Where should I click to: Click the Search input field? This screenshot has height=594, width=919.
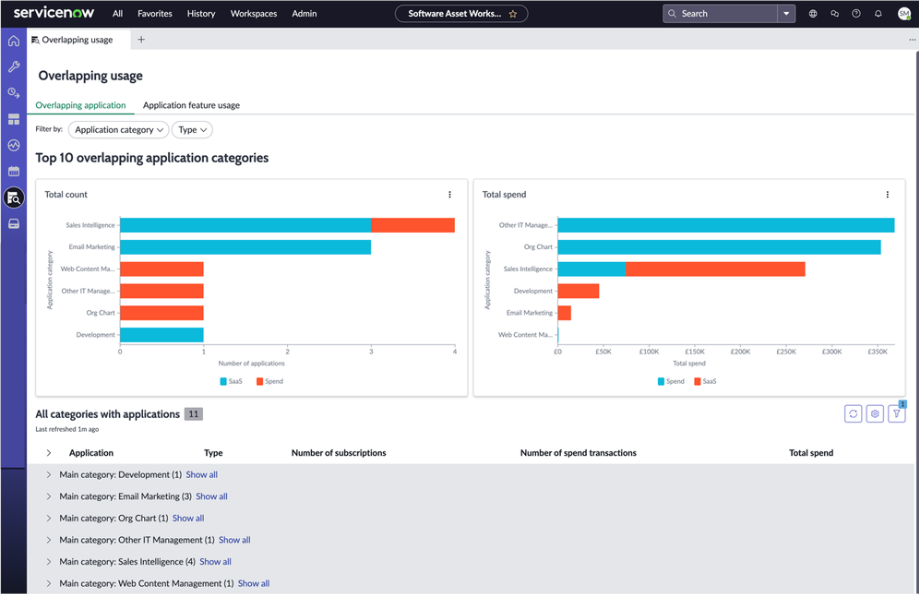[x=720, y=13]
